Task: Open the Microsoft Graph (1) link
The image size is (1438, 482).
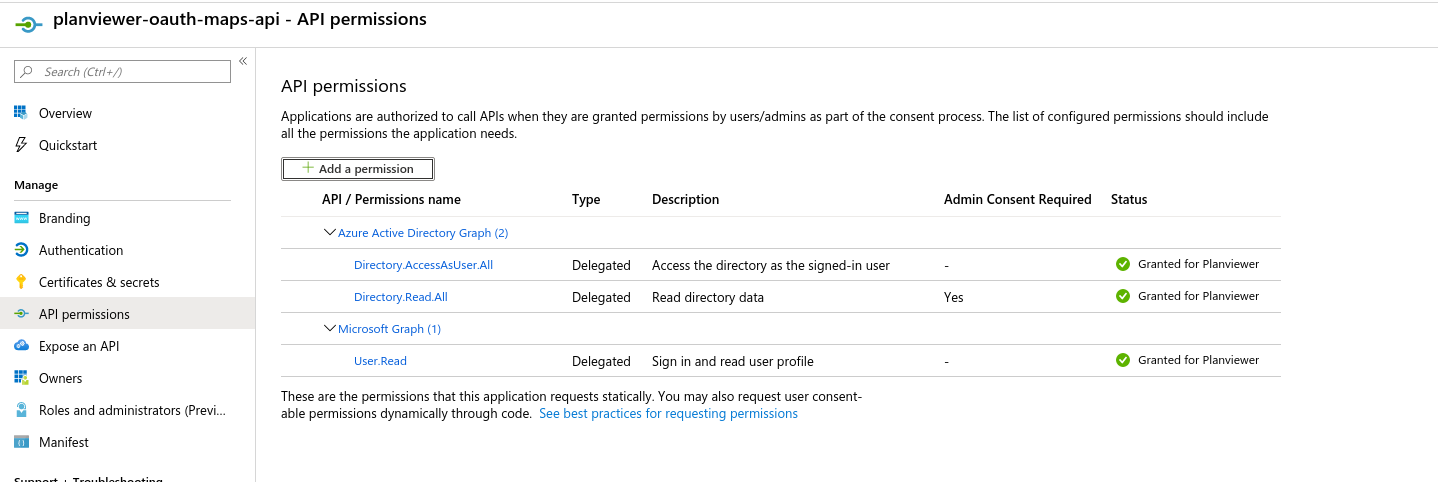Action: click(389, 329)
